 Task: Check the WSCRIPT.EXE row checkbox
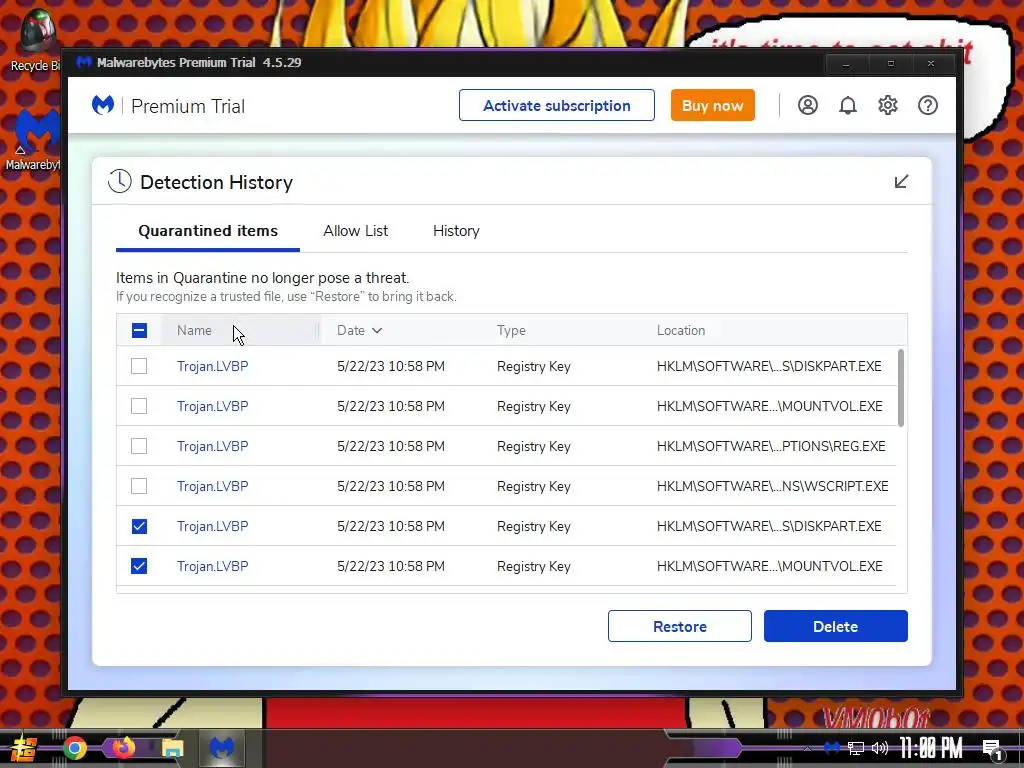[139, 486]
